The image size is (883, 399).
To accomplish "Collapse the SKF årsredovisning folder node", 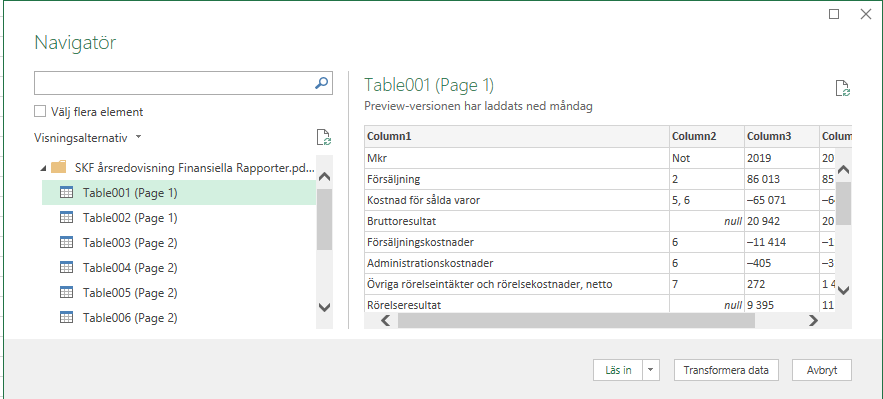I will pyautogui.click(x=43, y=168).
